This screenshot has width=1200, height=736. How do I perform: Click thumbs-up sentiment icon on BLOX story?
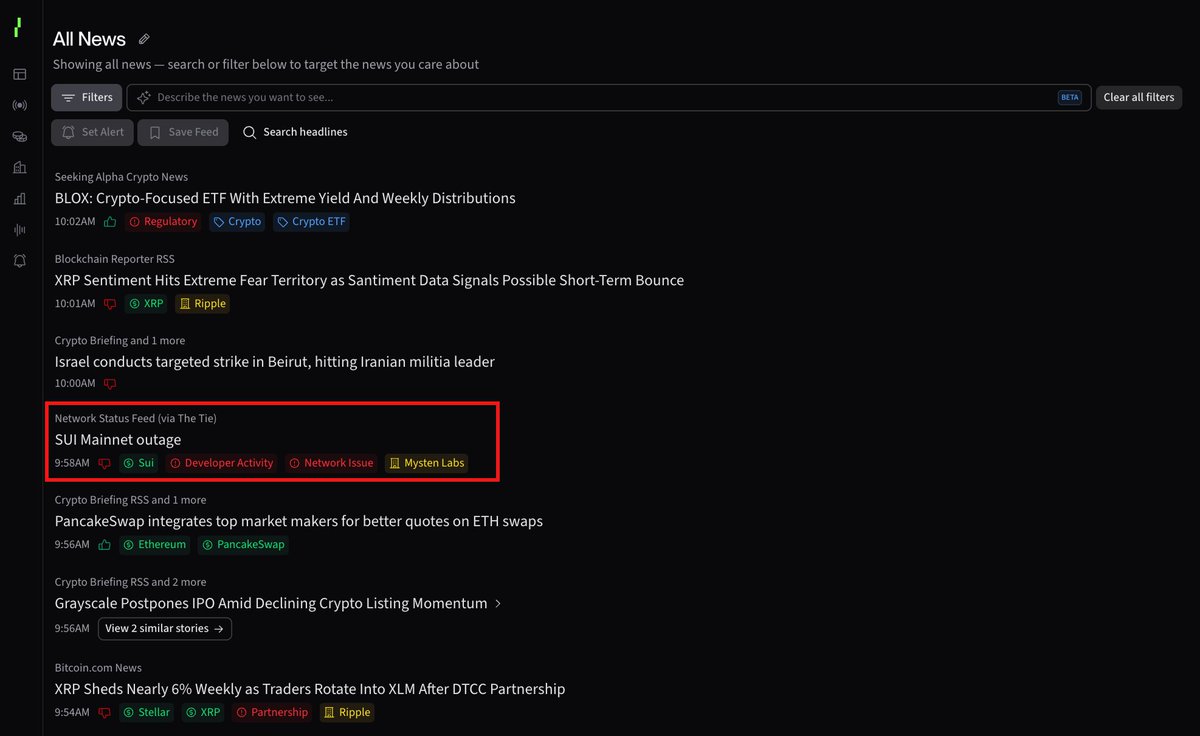click(110, 222)
